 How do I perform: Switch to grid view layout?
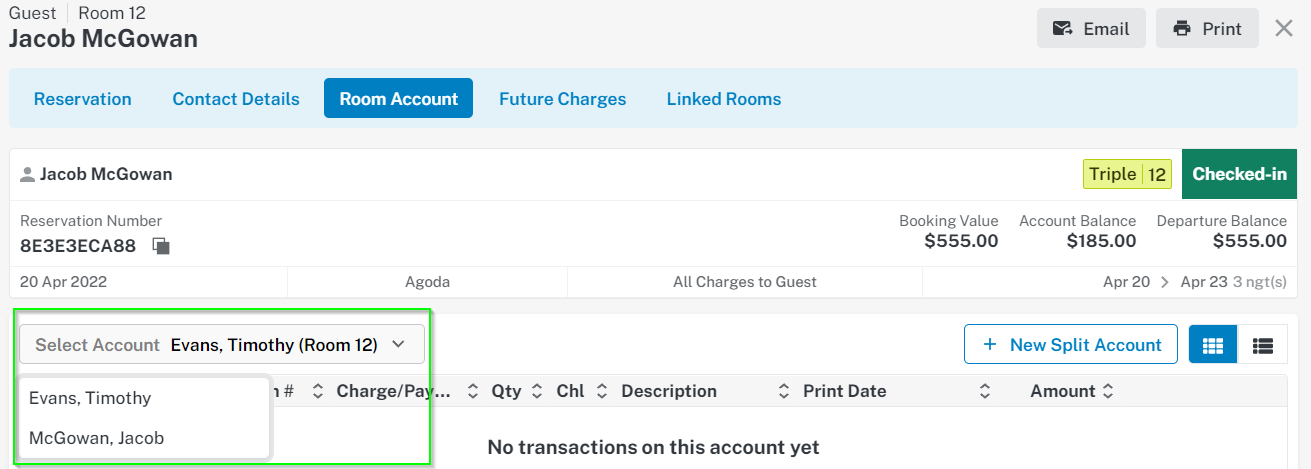(1213, 345)
